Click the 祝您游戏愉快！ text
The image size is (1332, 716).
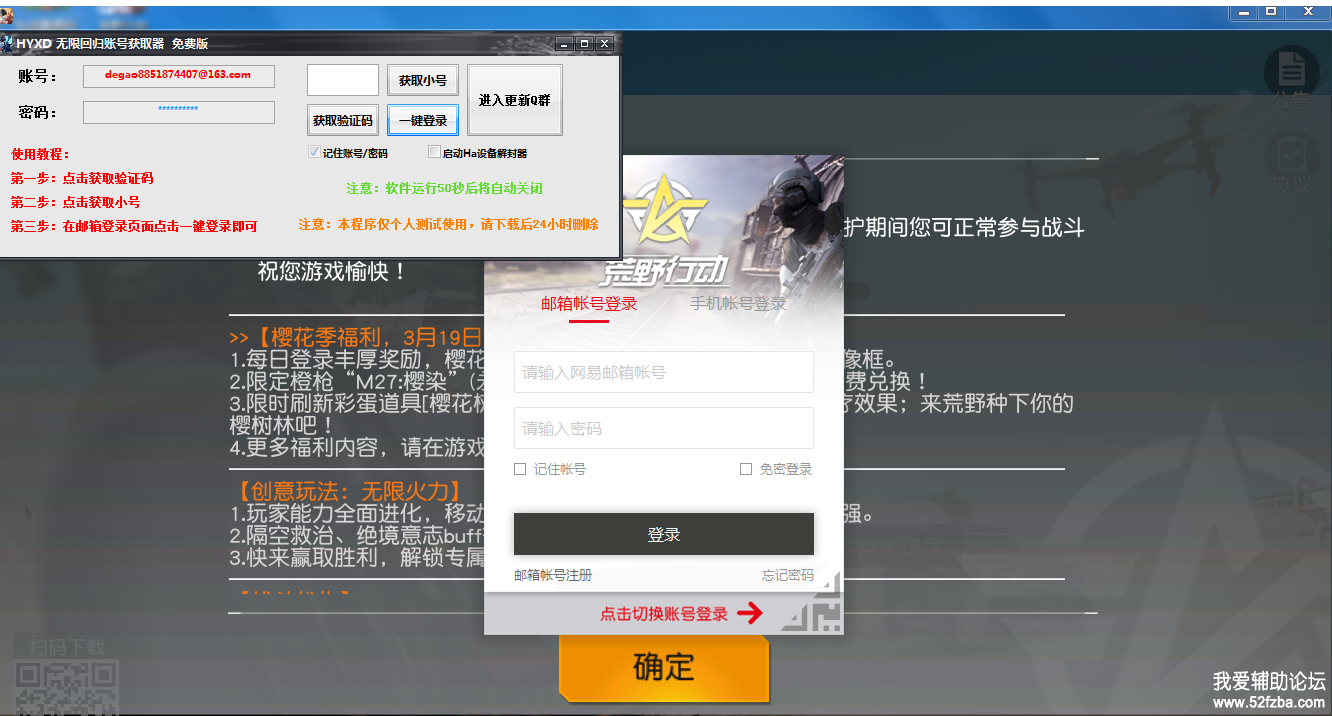pyautogui.click(x=333, y=271)
